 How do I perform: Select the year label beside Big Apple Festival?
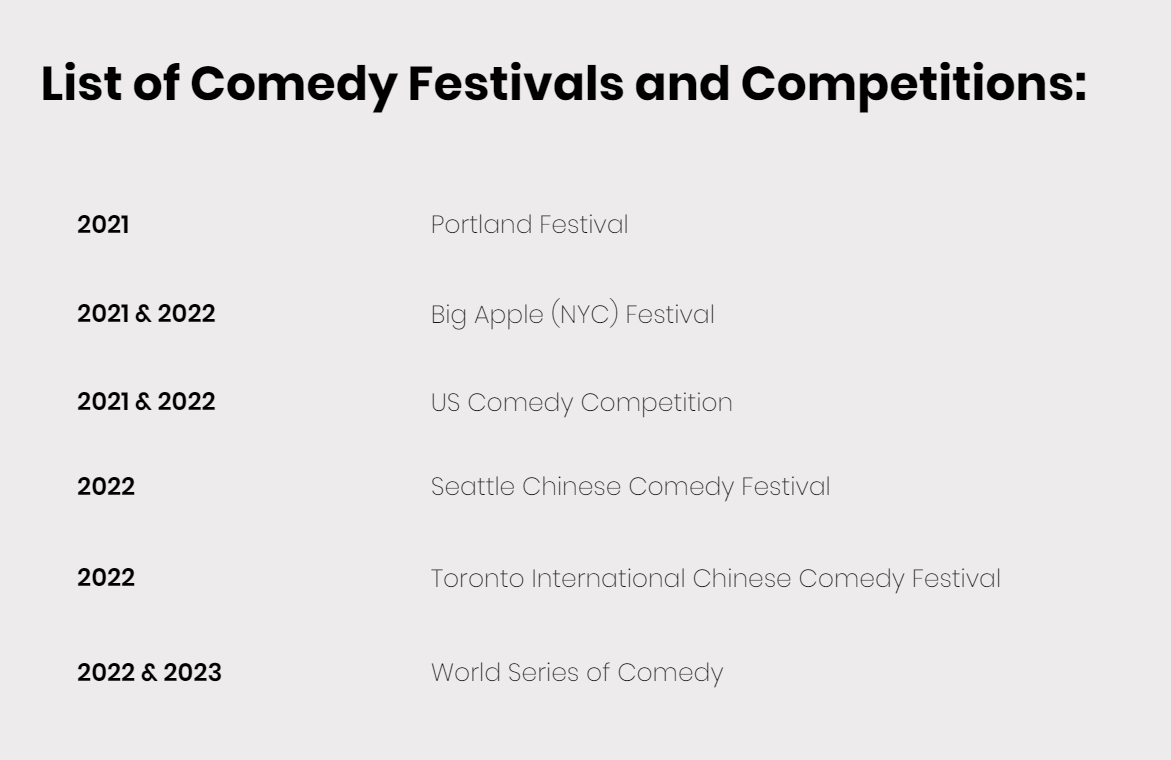click(x=146, y=314)
